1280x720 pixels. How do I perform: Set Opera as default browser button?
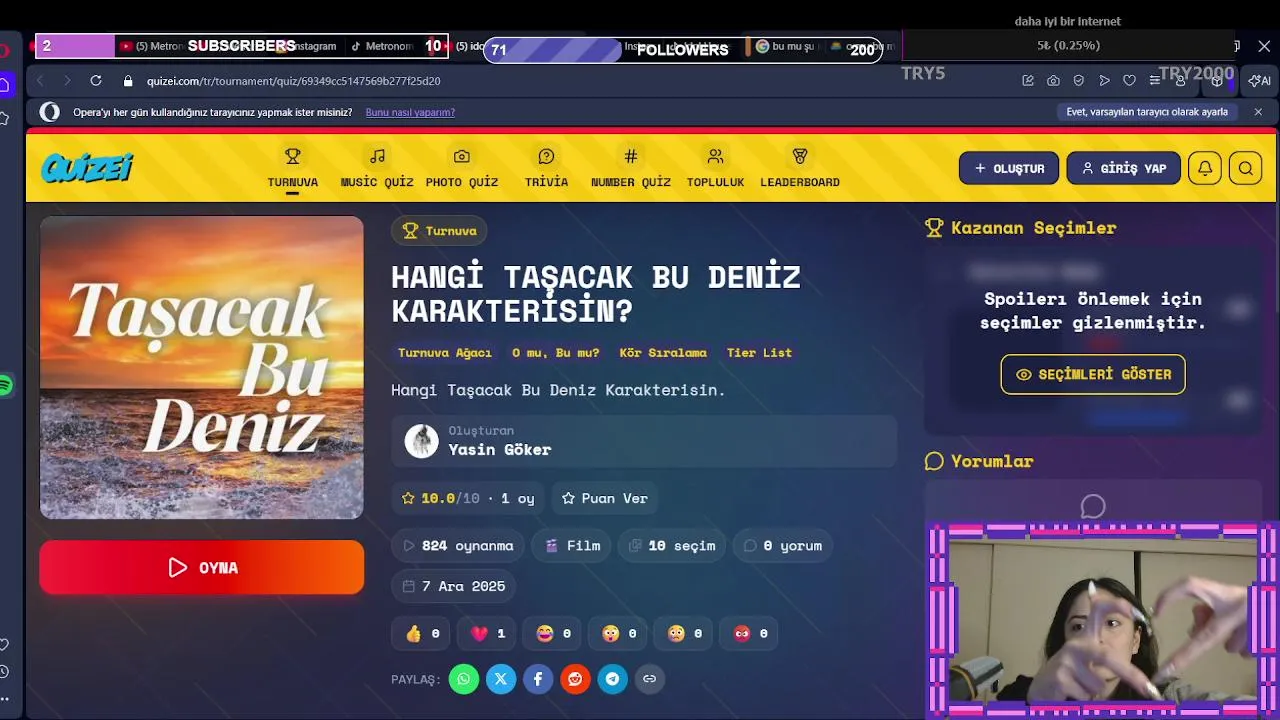[1147, 112]
